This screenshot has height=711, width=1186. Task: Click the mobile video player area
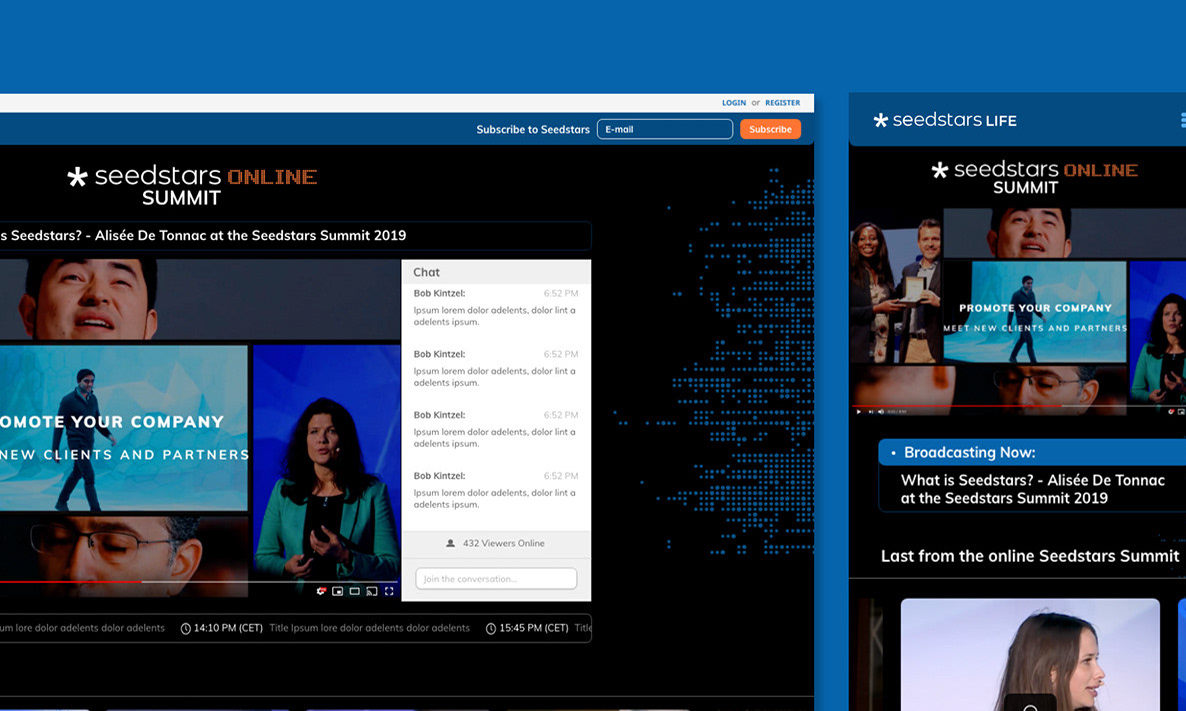tap(1018, 312)
